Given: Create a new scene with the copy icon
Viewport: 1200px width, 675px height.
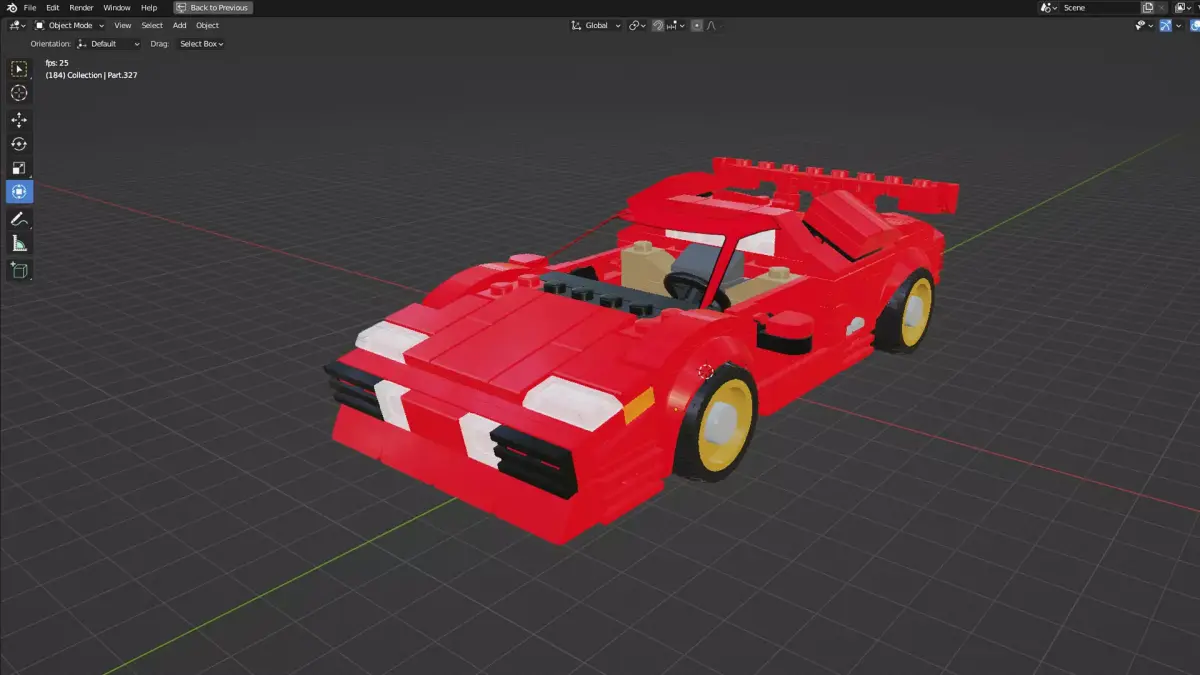Looking at the screenshot, I should pos(1148,7).
